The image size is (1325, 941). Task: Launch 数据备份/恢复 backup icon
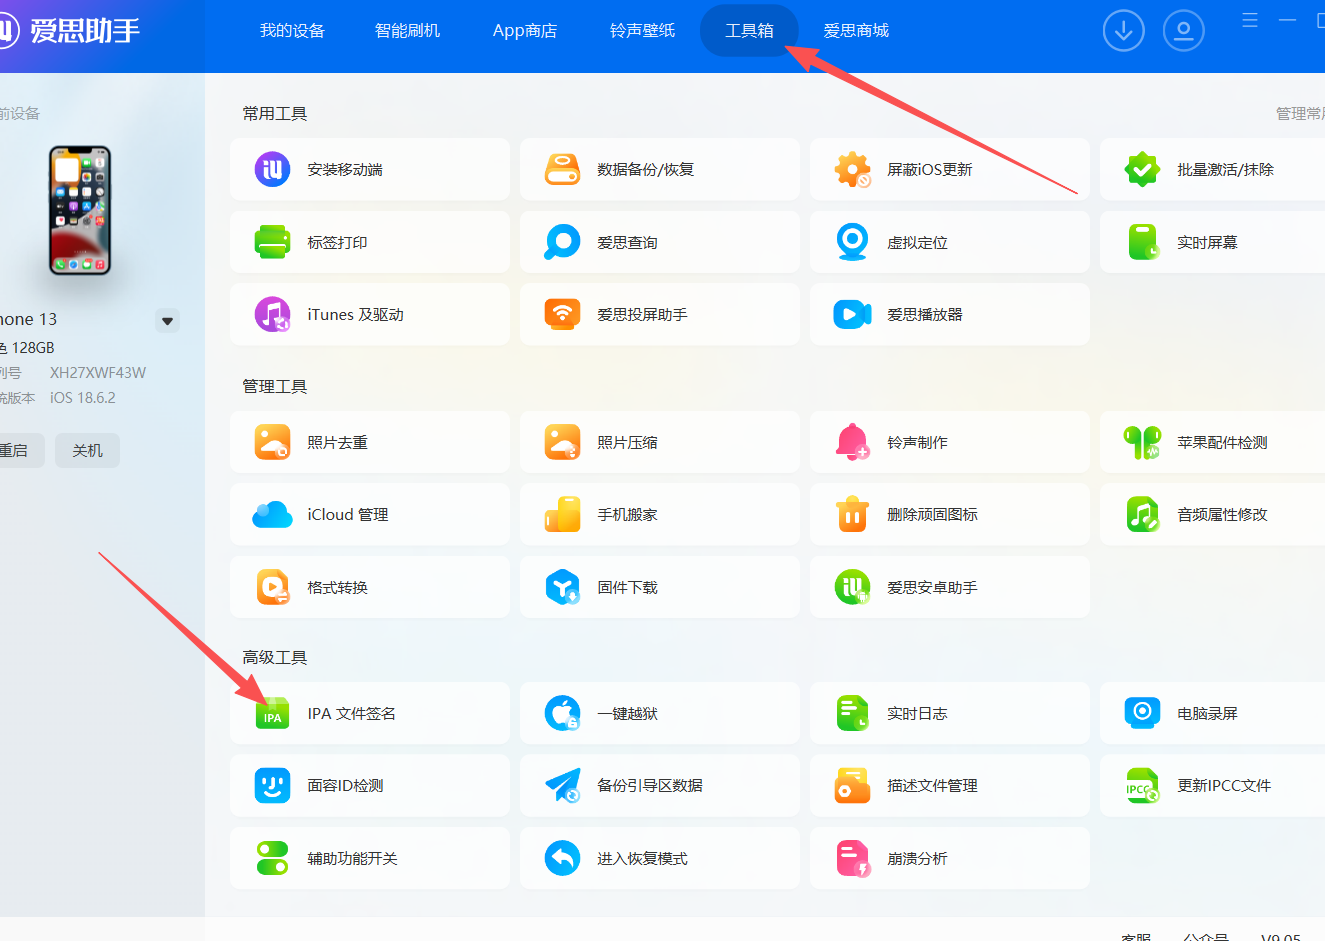point(562,170)
